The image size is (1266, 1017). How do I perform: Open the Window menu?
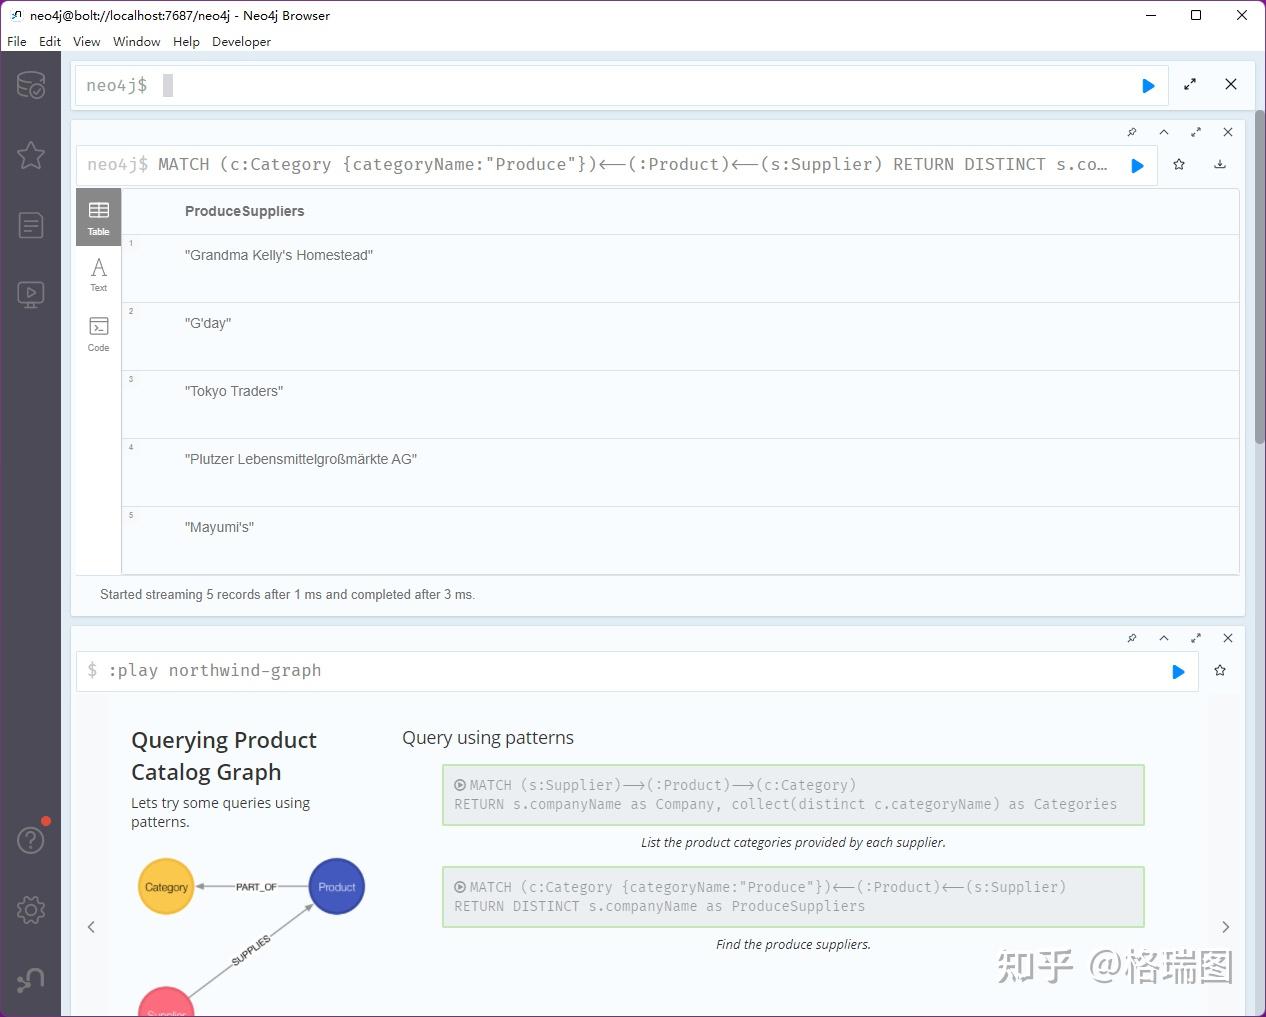(x=137, y=42)
